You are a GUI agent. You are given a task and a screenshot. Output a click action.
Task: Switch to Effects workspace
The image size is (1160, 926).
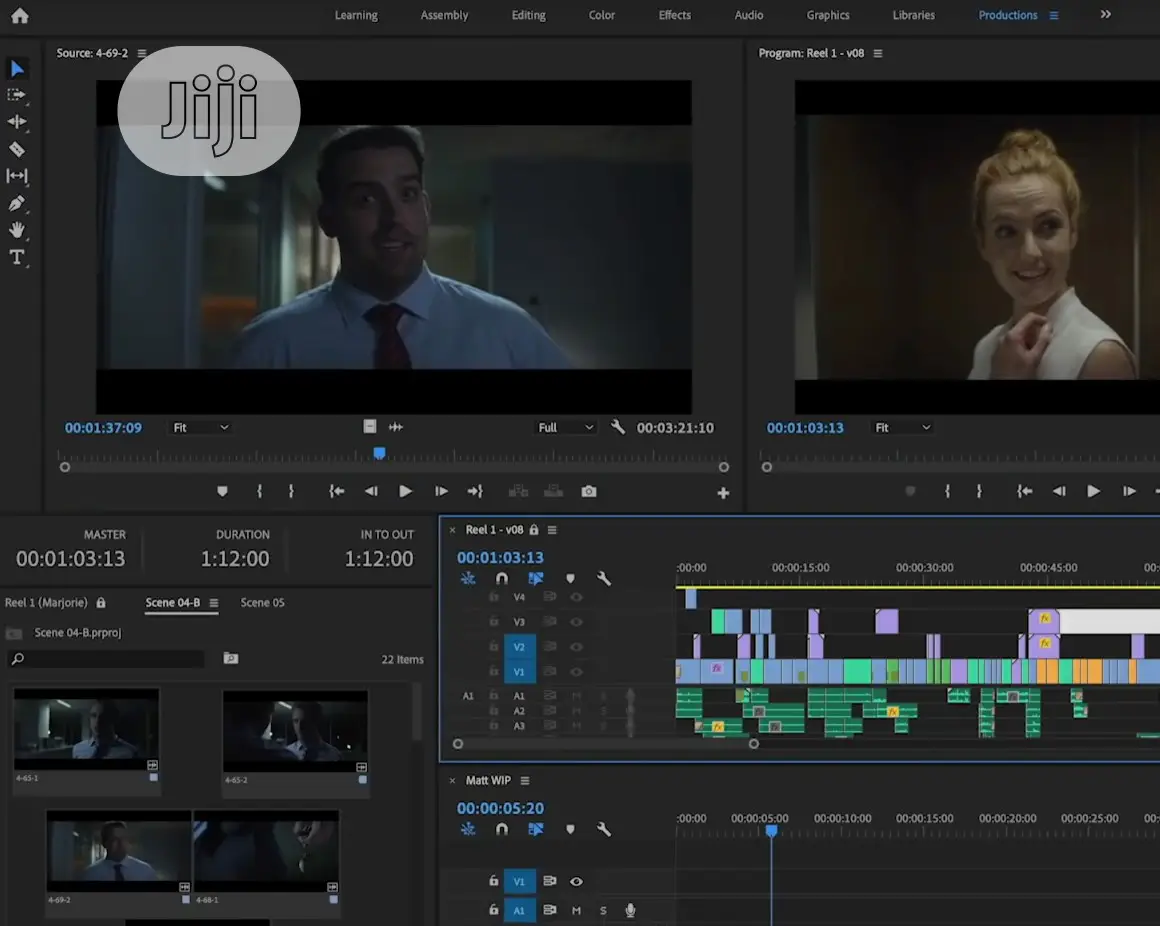(x=675, y=15)
